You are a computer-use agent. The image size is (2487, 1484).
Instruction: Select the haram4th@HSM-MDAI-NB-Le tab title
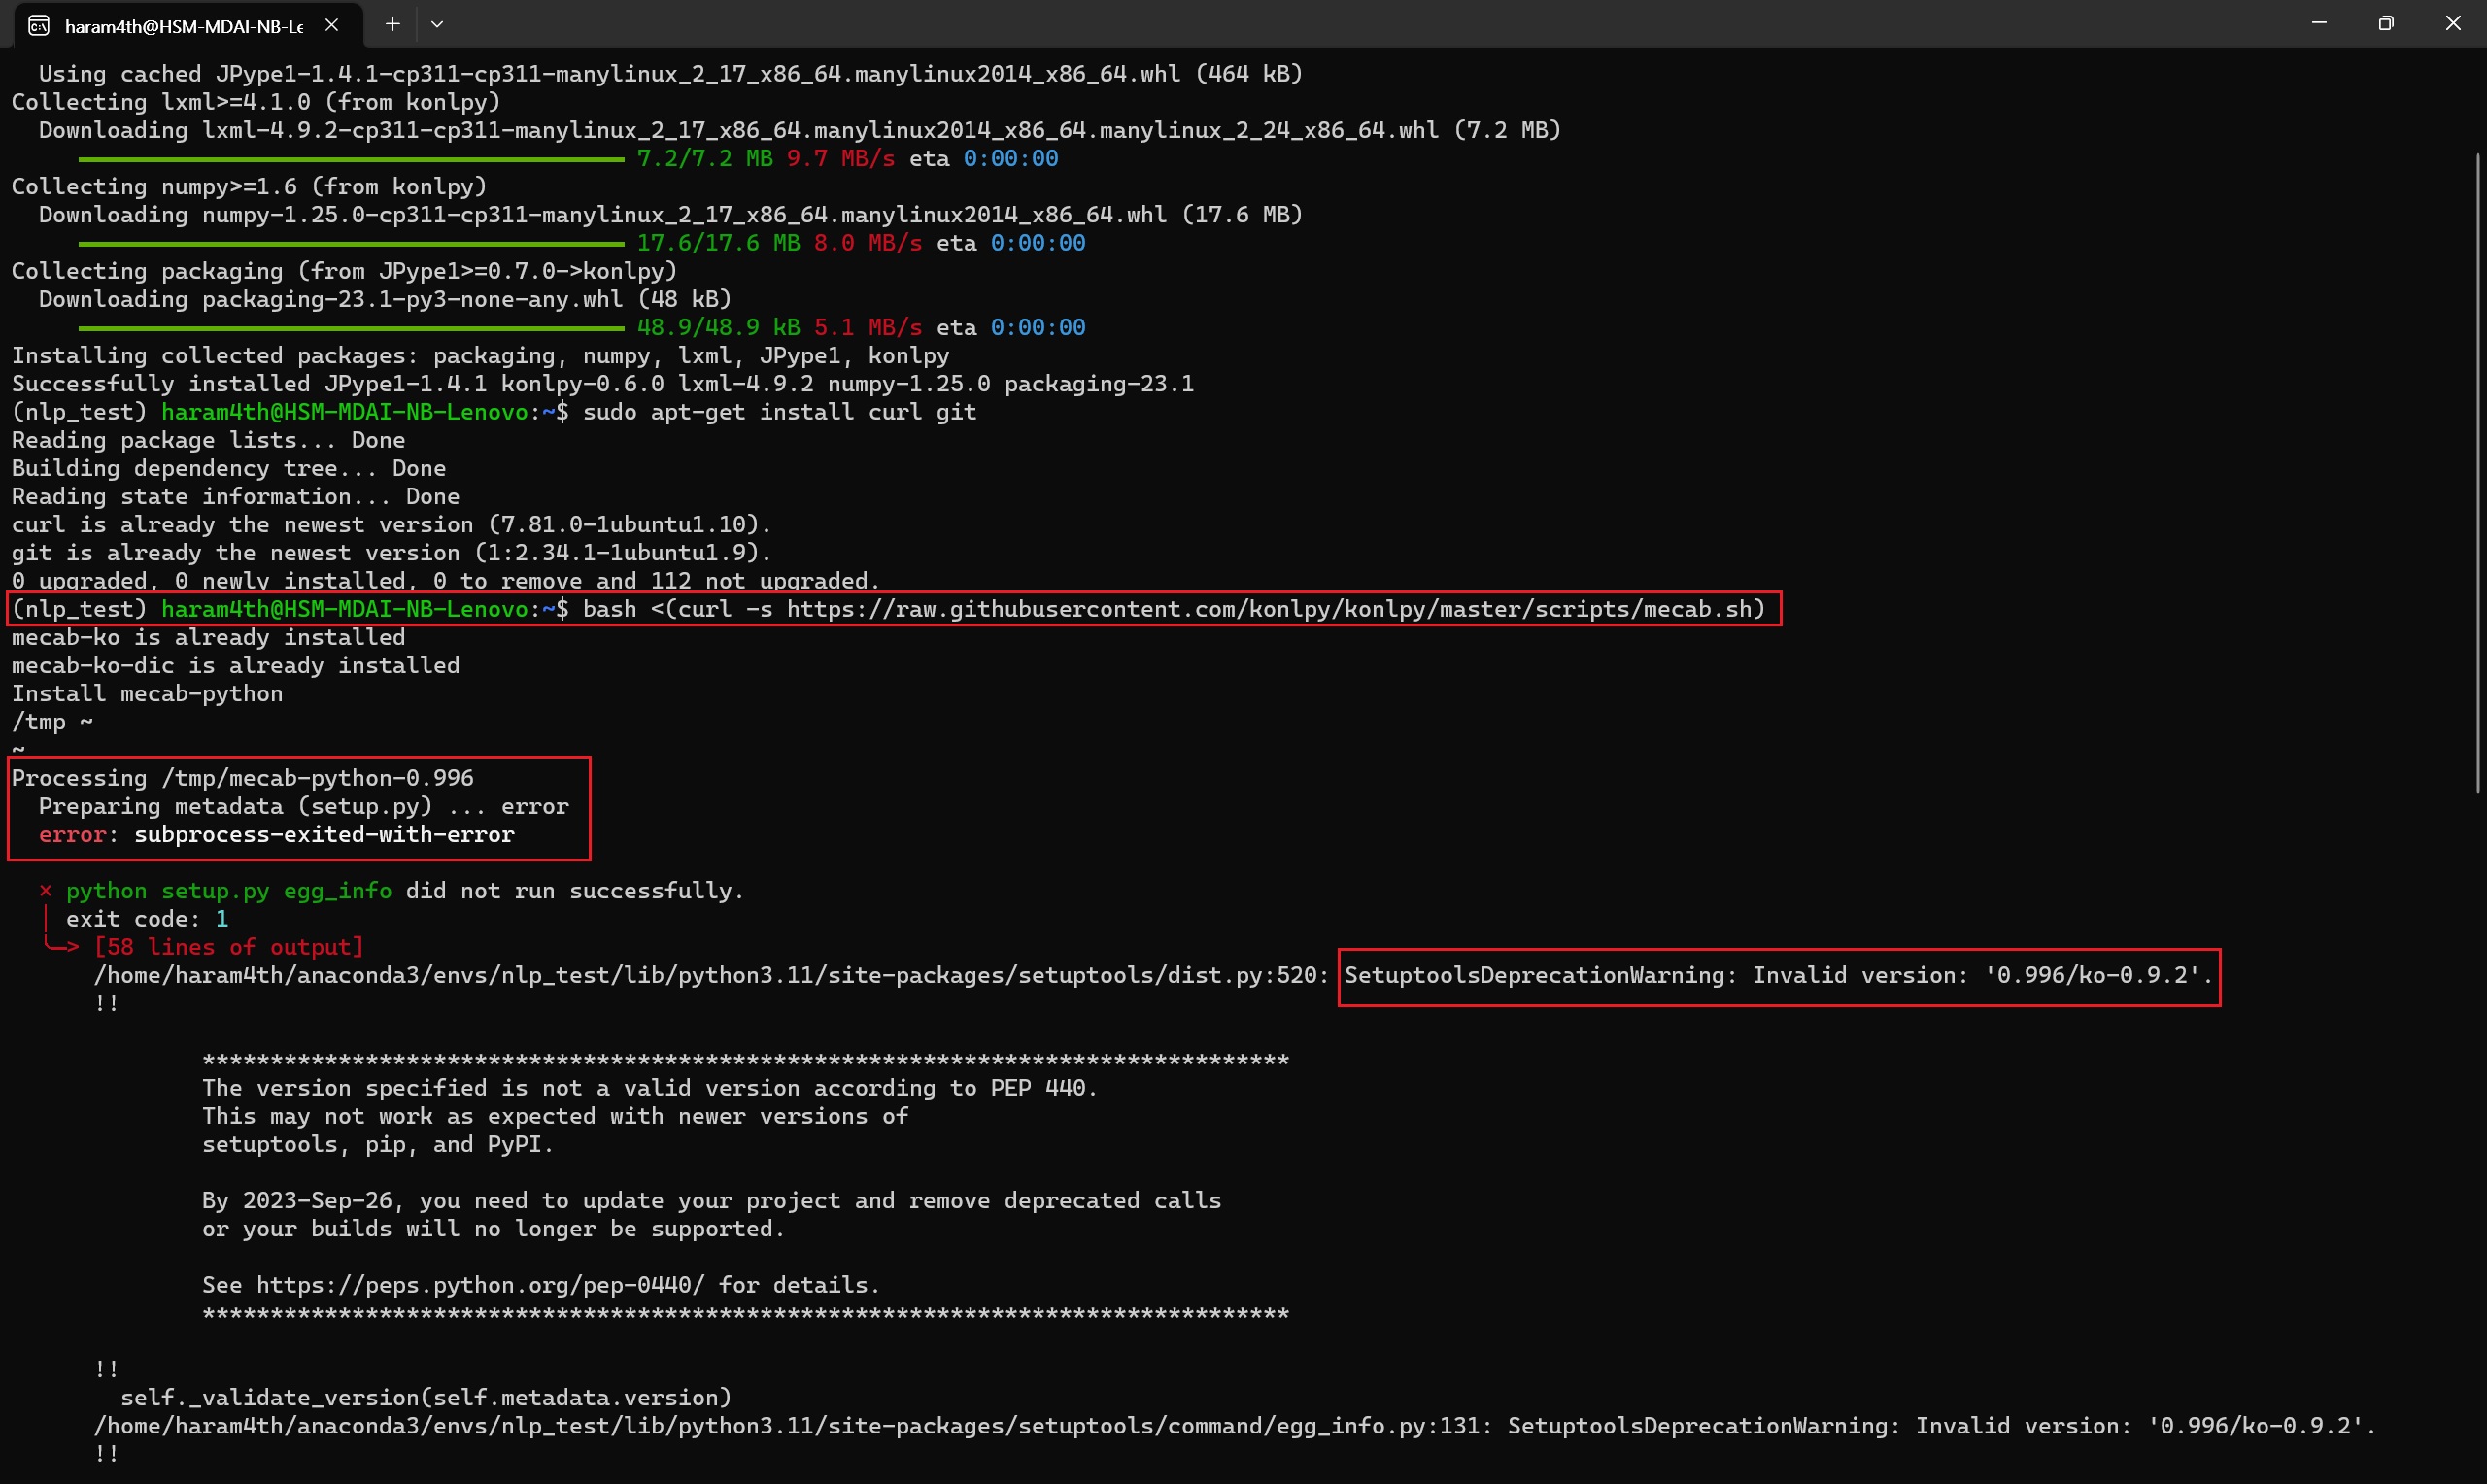[184, 26]
